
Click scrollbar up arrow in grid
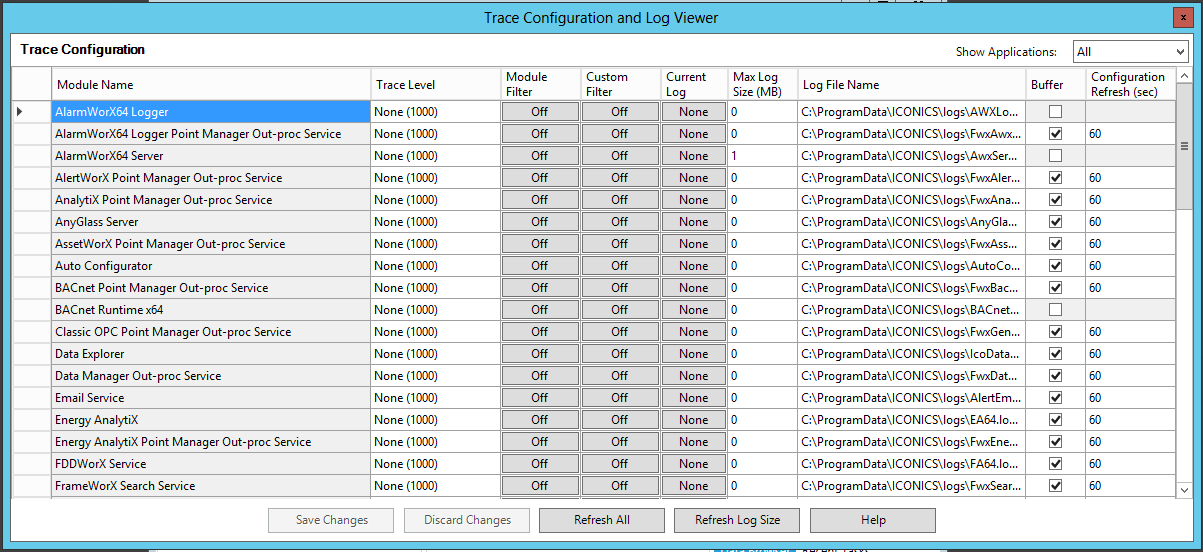point(1185,76)
